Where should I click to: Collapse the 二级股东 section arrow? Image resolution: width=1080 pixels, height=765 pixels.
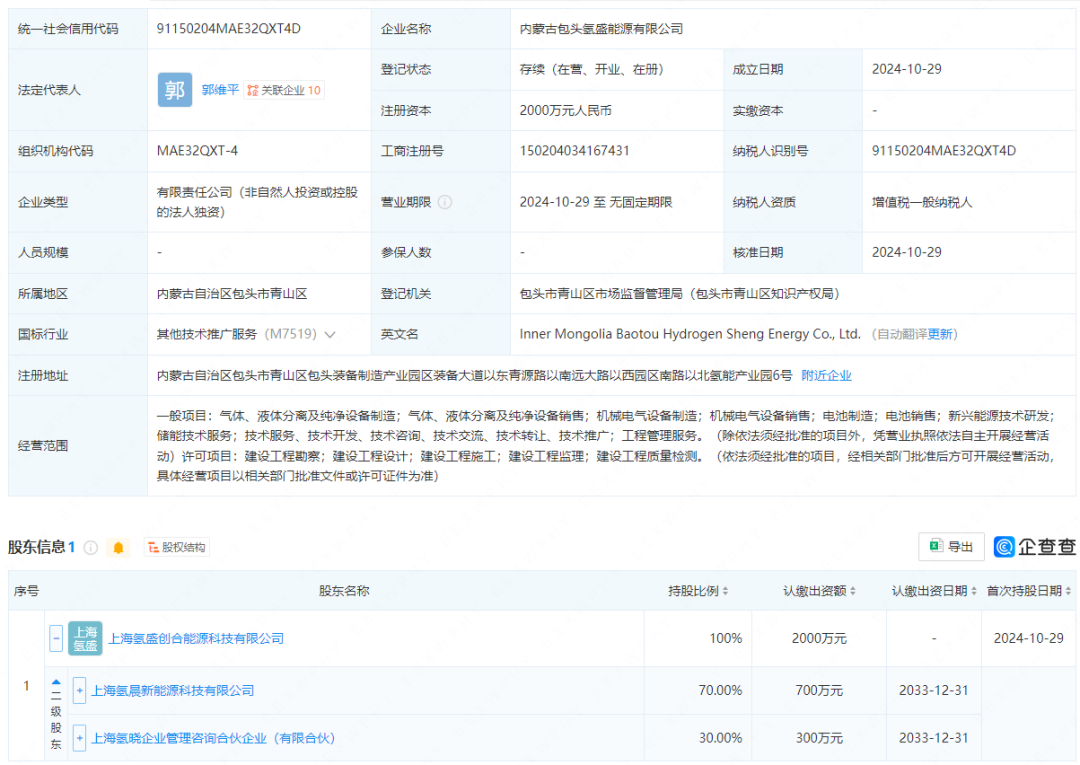click(56, 682)
